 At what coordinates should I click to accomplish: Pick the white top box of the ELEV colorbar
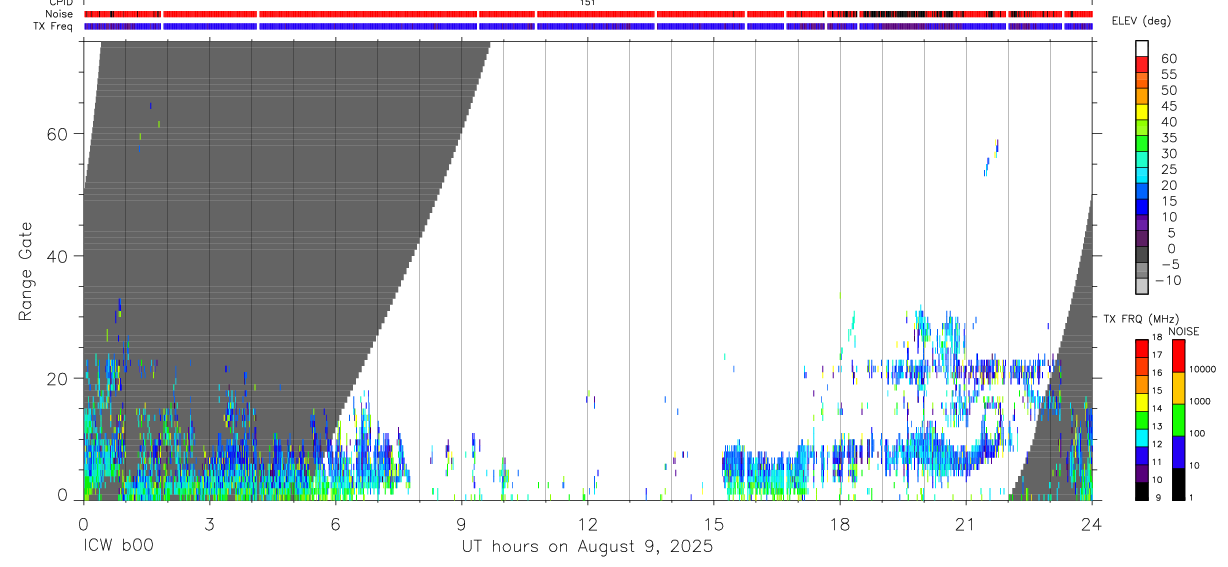click(x=1142, y=48)
